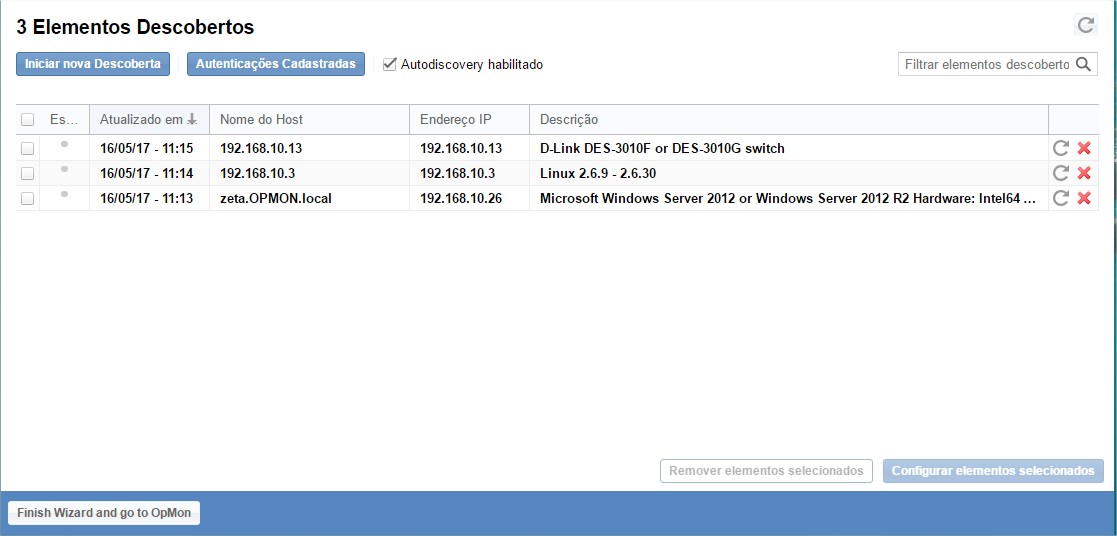Click the Descrição column header
Viewport: 1117px width, 536px height.
569,120
